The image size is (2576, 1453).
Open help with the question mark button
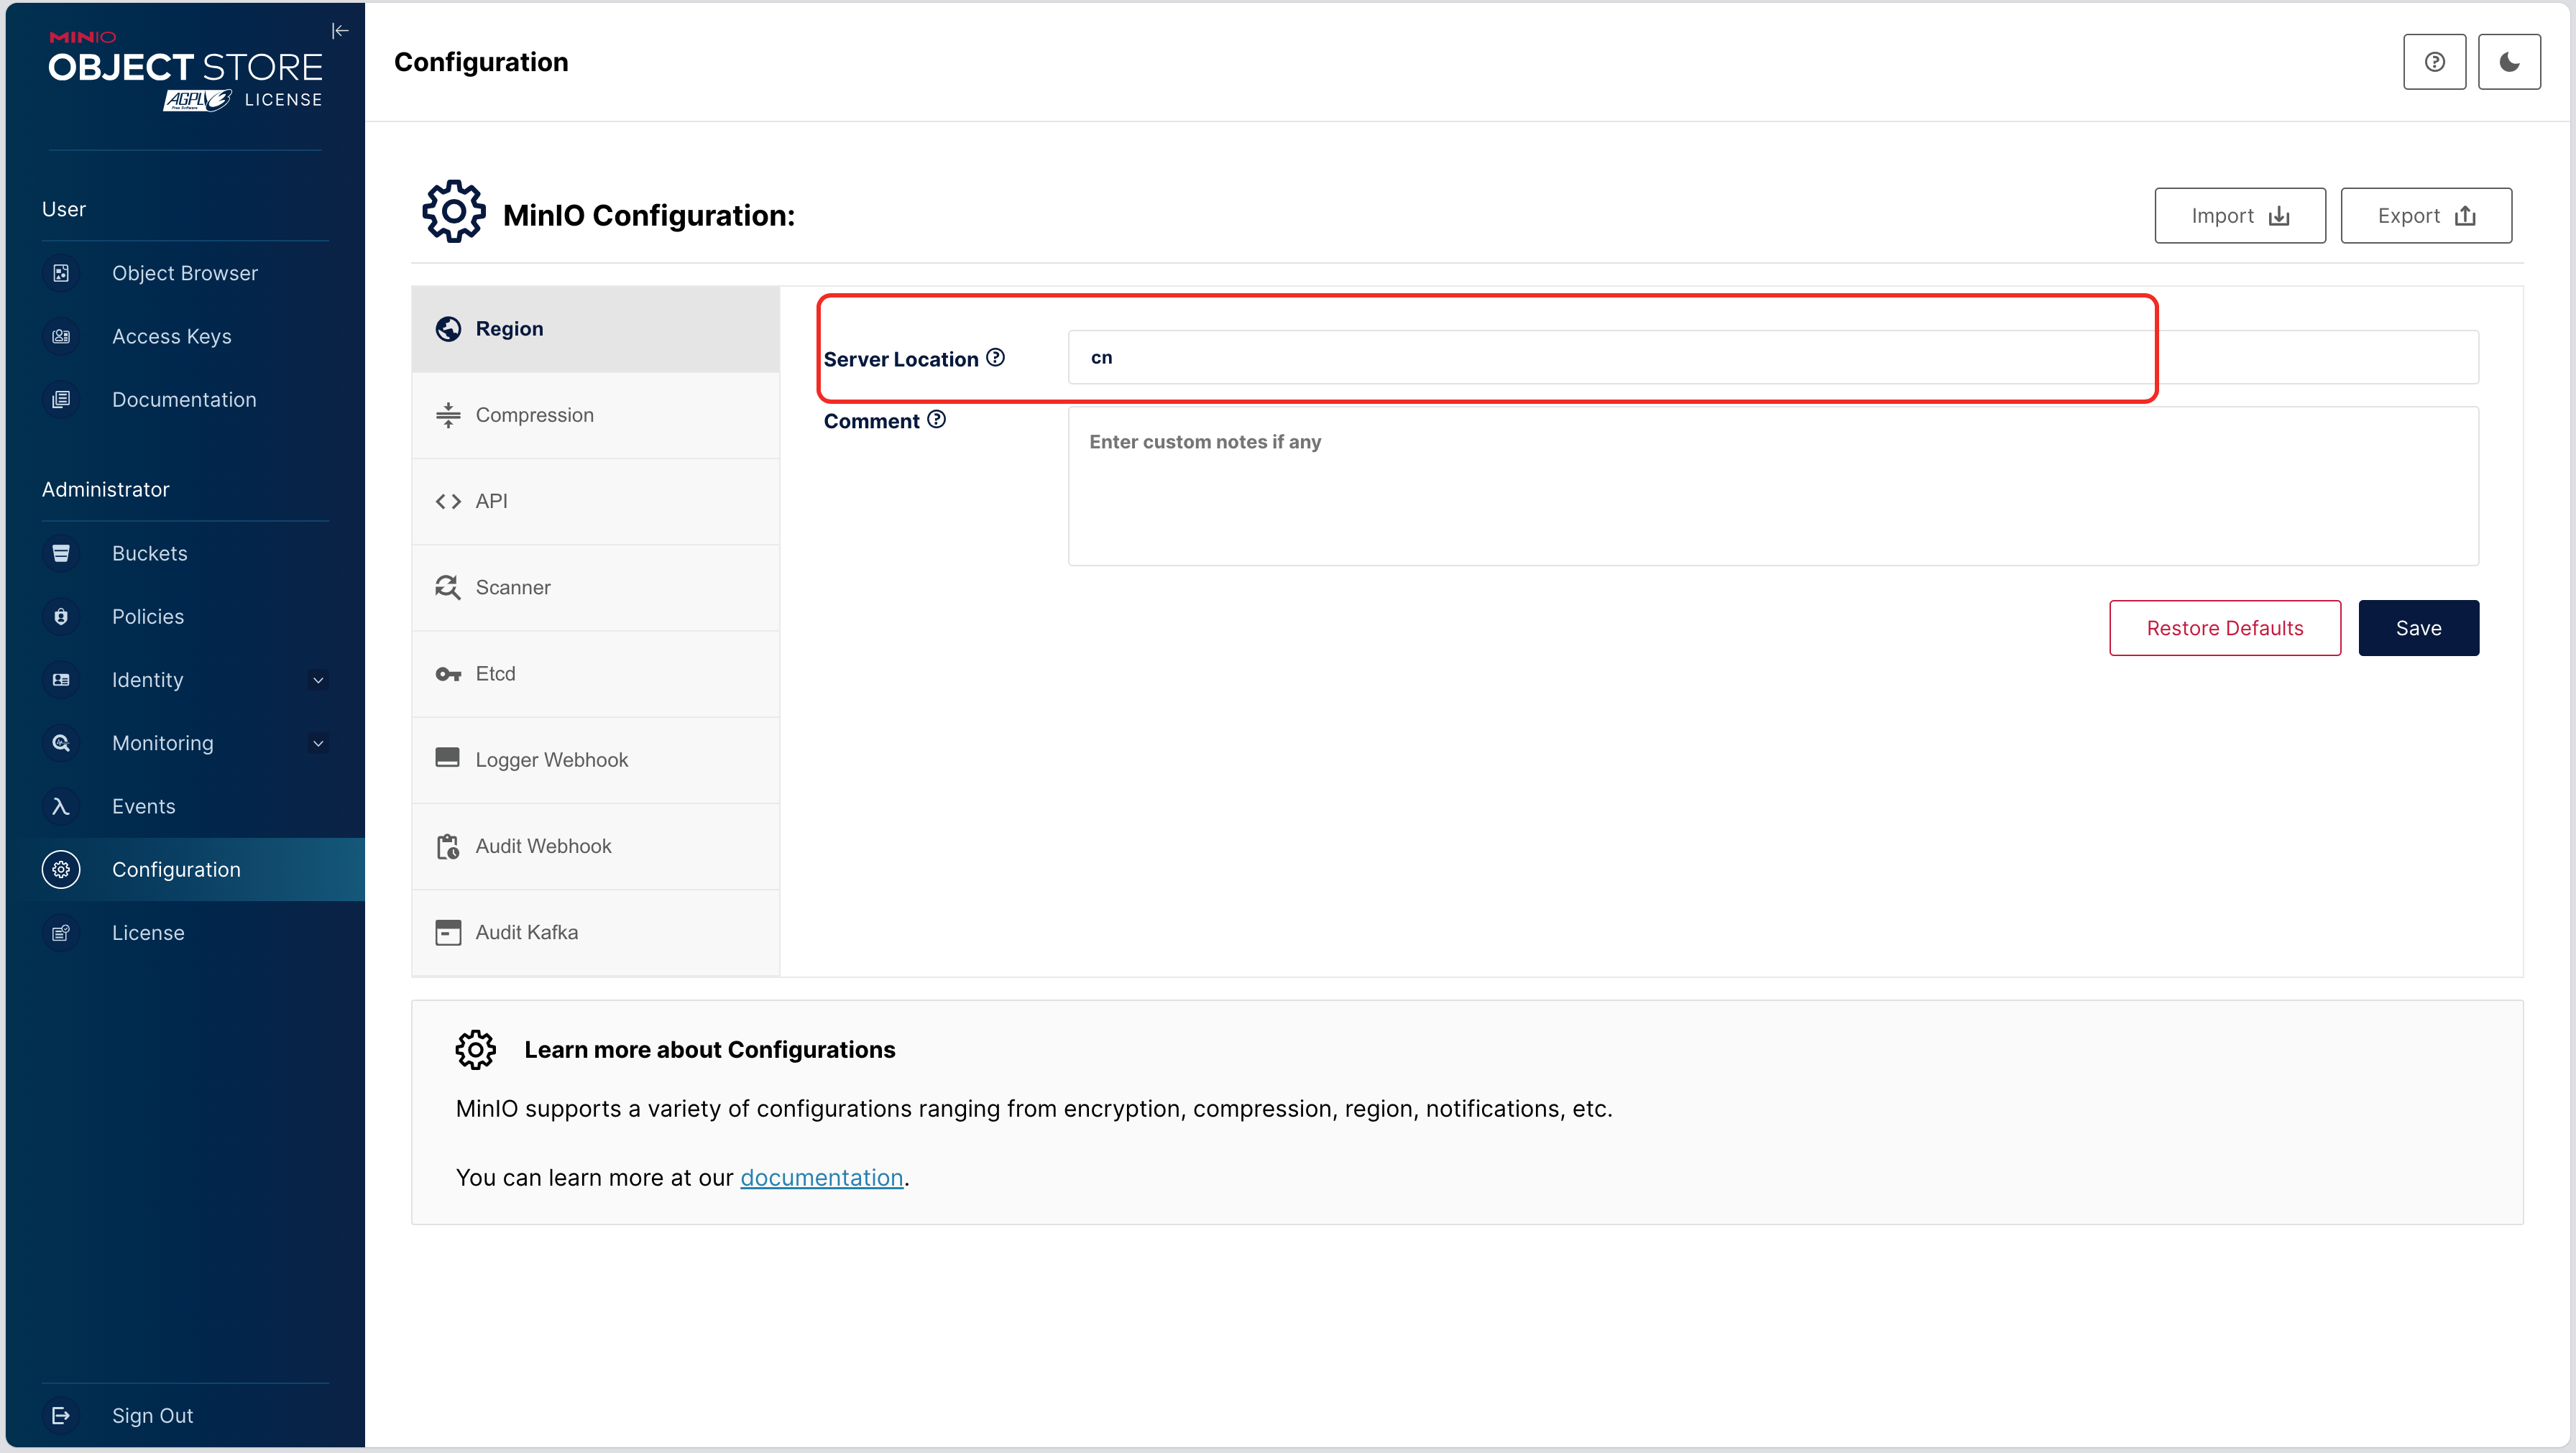point(2434,62)
